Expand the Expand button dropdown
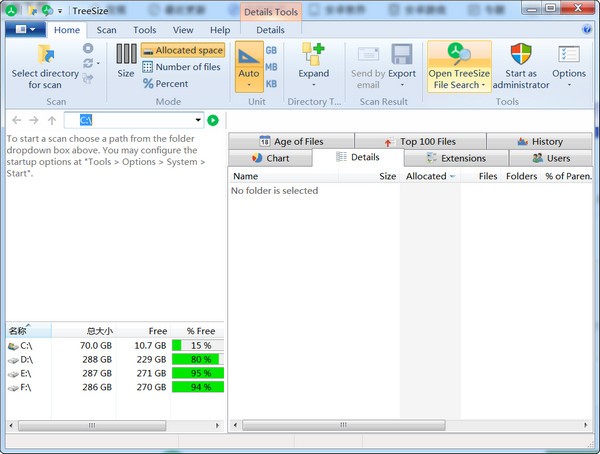The image size is (600, 454). (313, 86)
